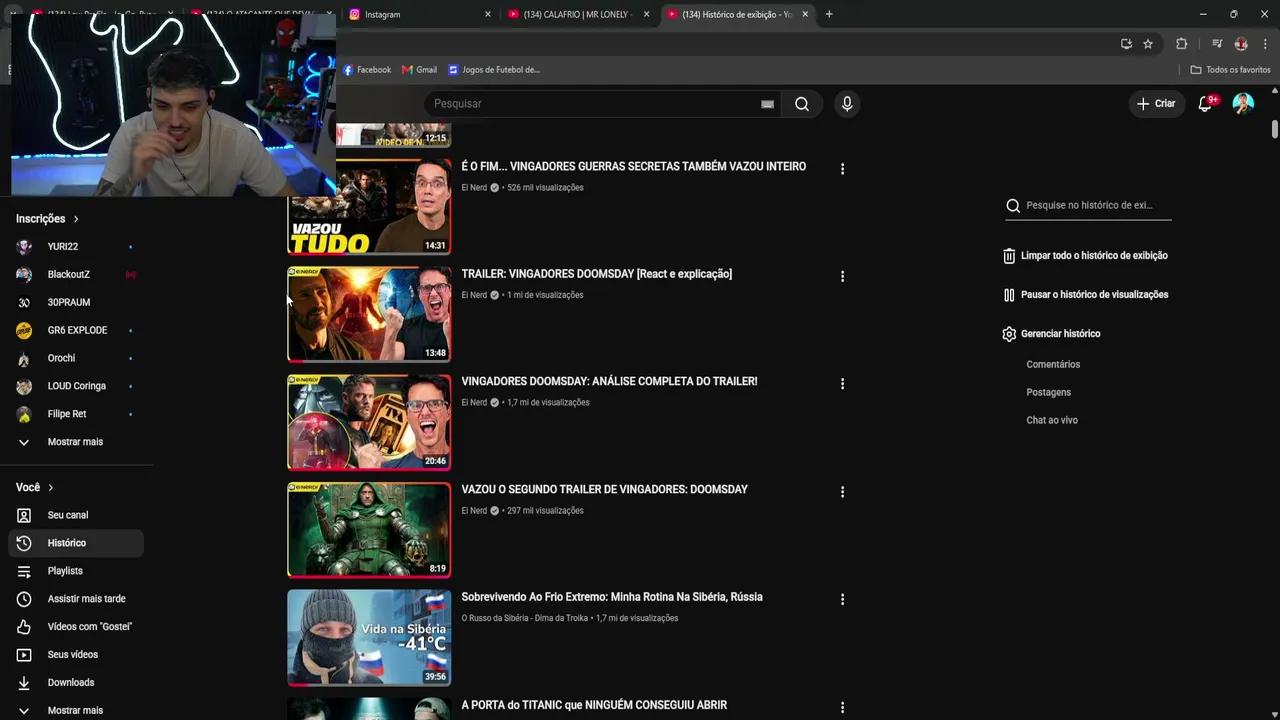This screenshot has height=720, width=1280.
Task: Click the BlackoutZ channel avatar
Action: click(x=24, y=275)
